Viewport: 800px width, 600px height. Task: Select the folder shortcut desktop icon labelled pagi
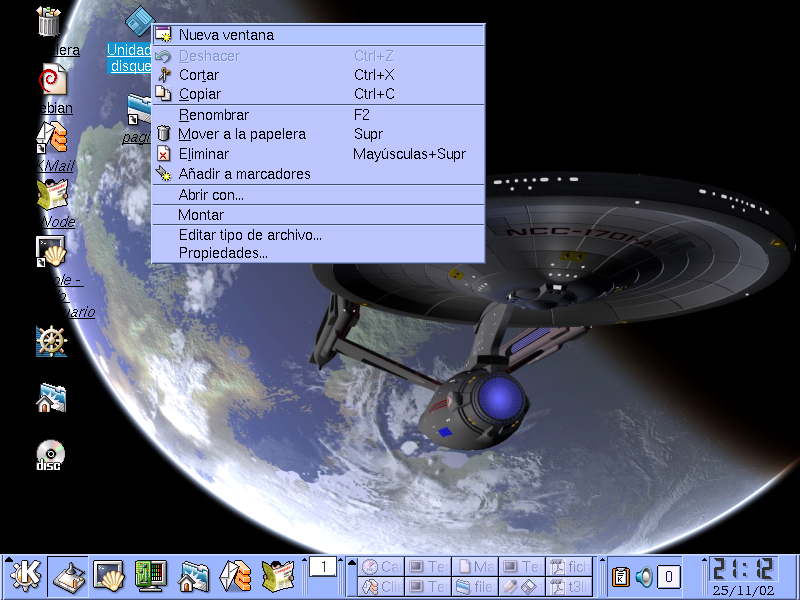139,109
